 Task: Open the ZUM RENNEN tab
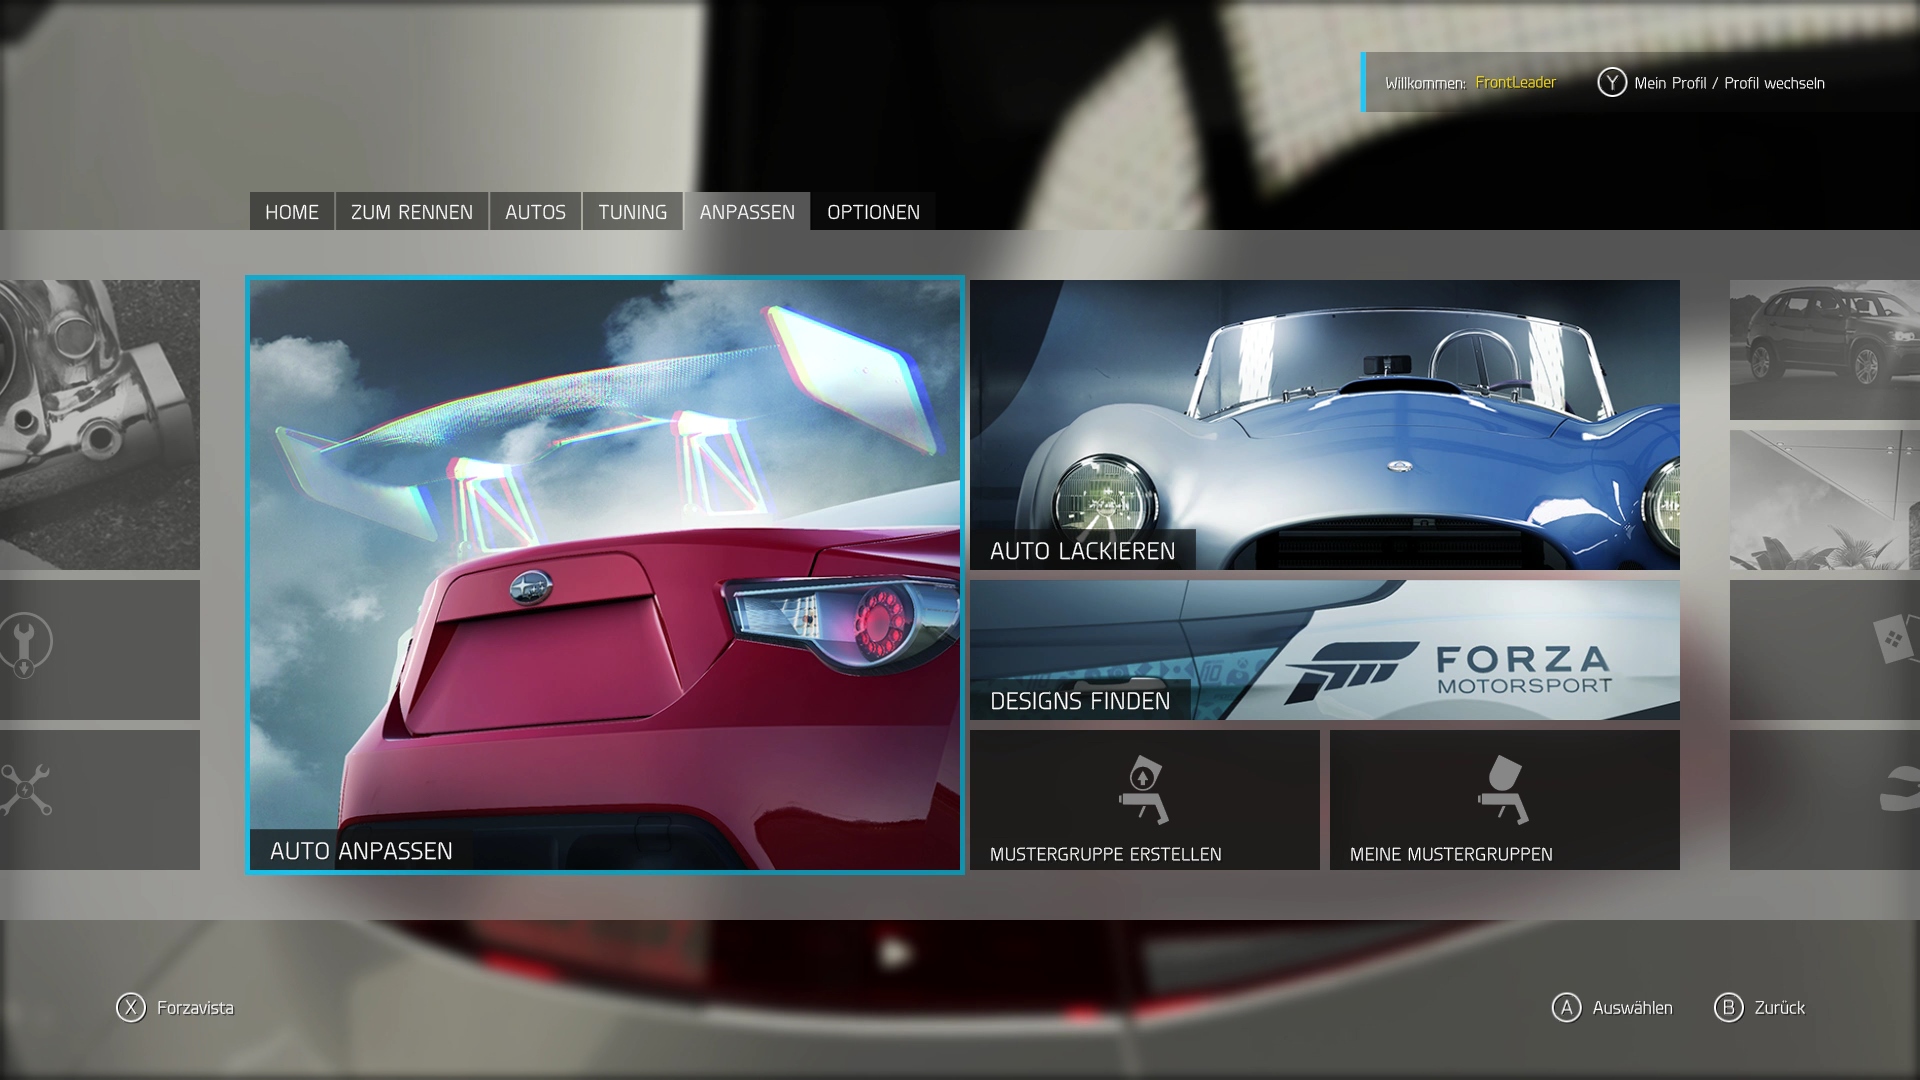(x=411, y=212)
